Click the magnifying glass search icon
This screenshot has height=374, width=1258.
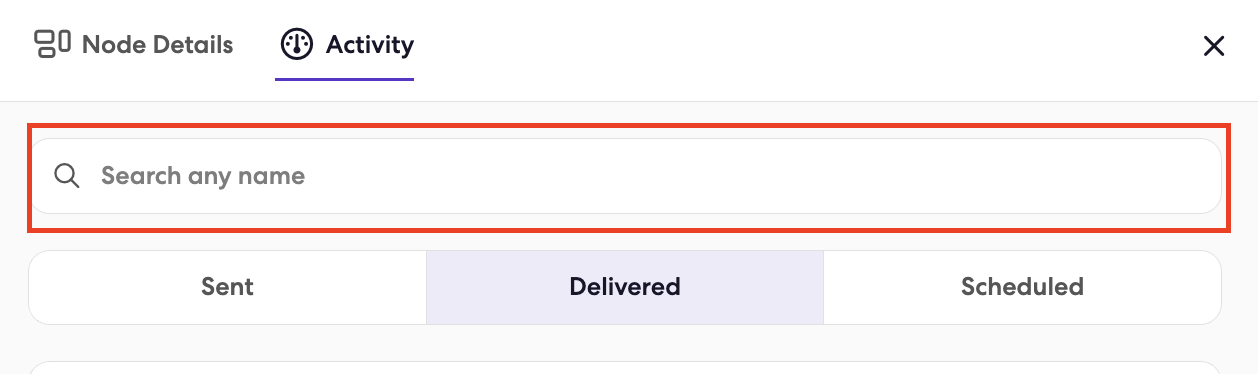tap(67, 176)
